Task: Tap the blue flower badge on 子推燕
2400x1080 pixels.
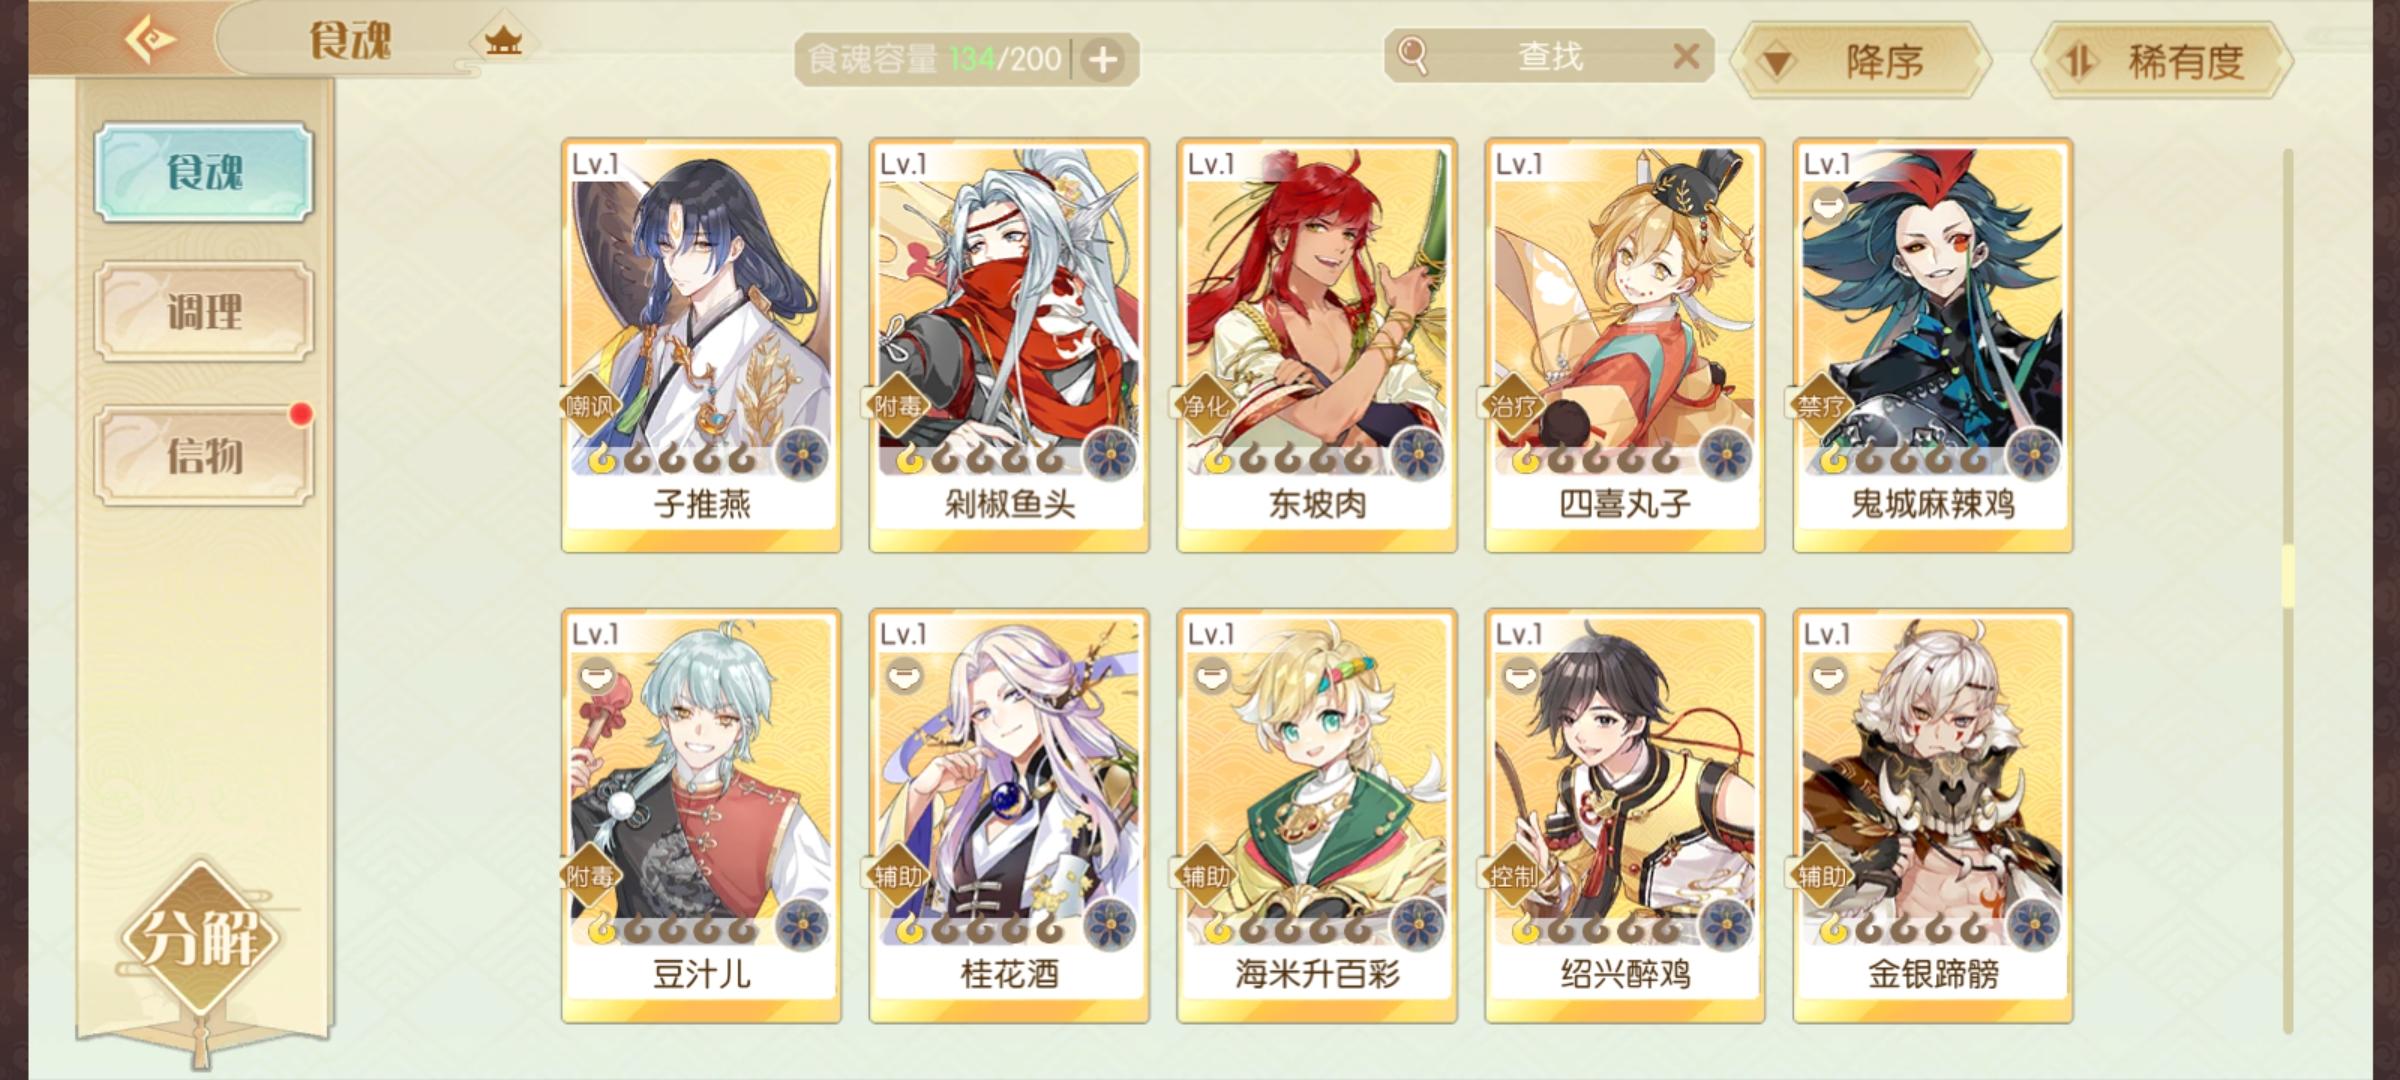Action: click(x=802, y=455)
